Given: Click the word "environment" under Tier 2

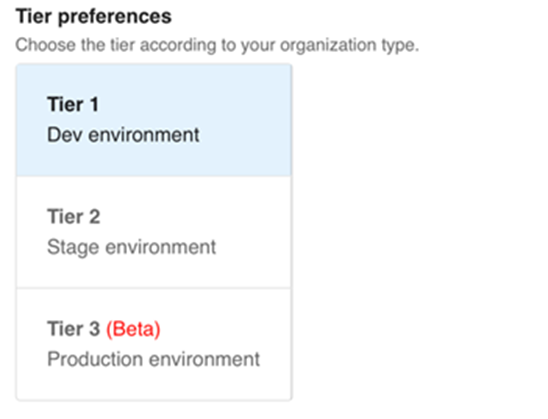Looking at the screenshot, I should 161,247.
